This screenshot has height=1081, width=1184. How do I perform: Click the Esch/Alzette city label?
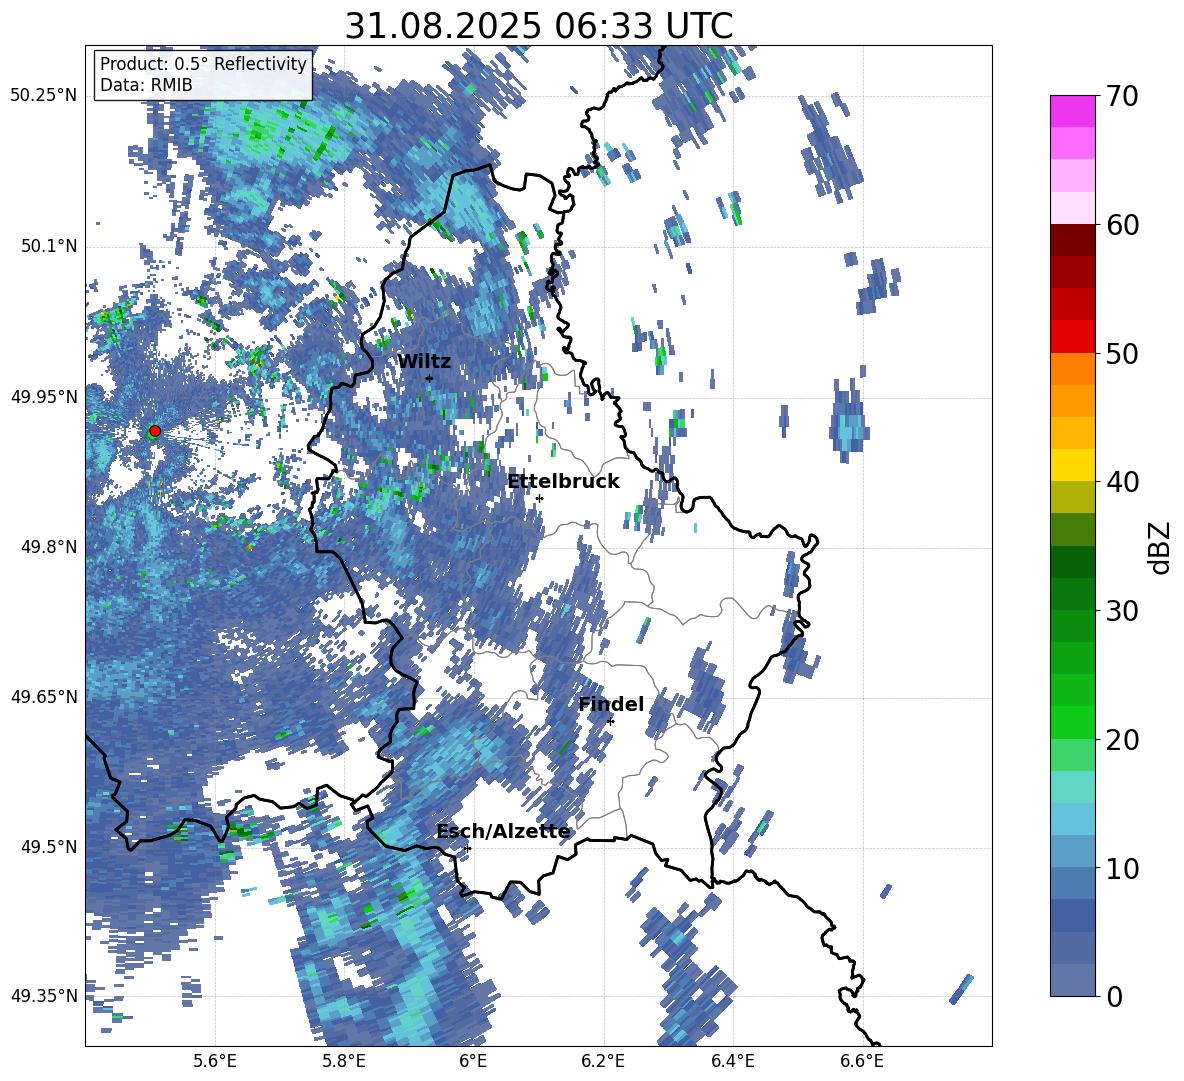[503, 832]
